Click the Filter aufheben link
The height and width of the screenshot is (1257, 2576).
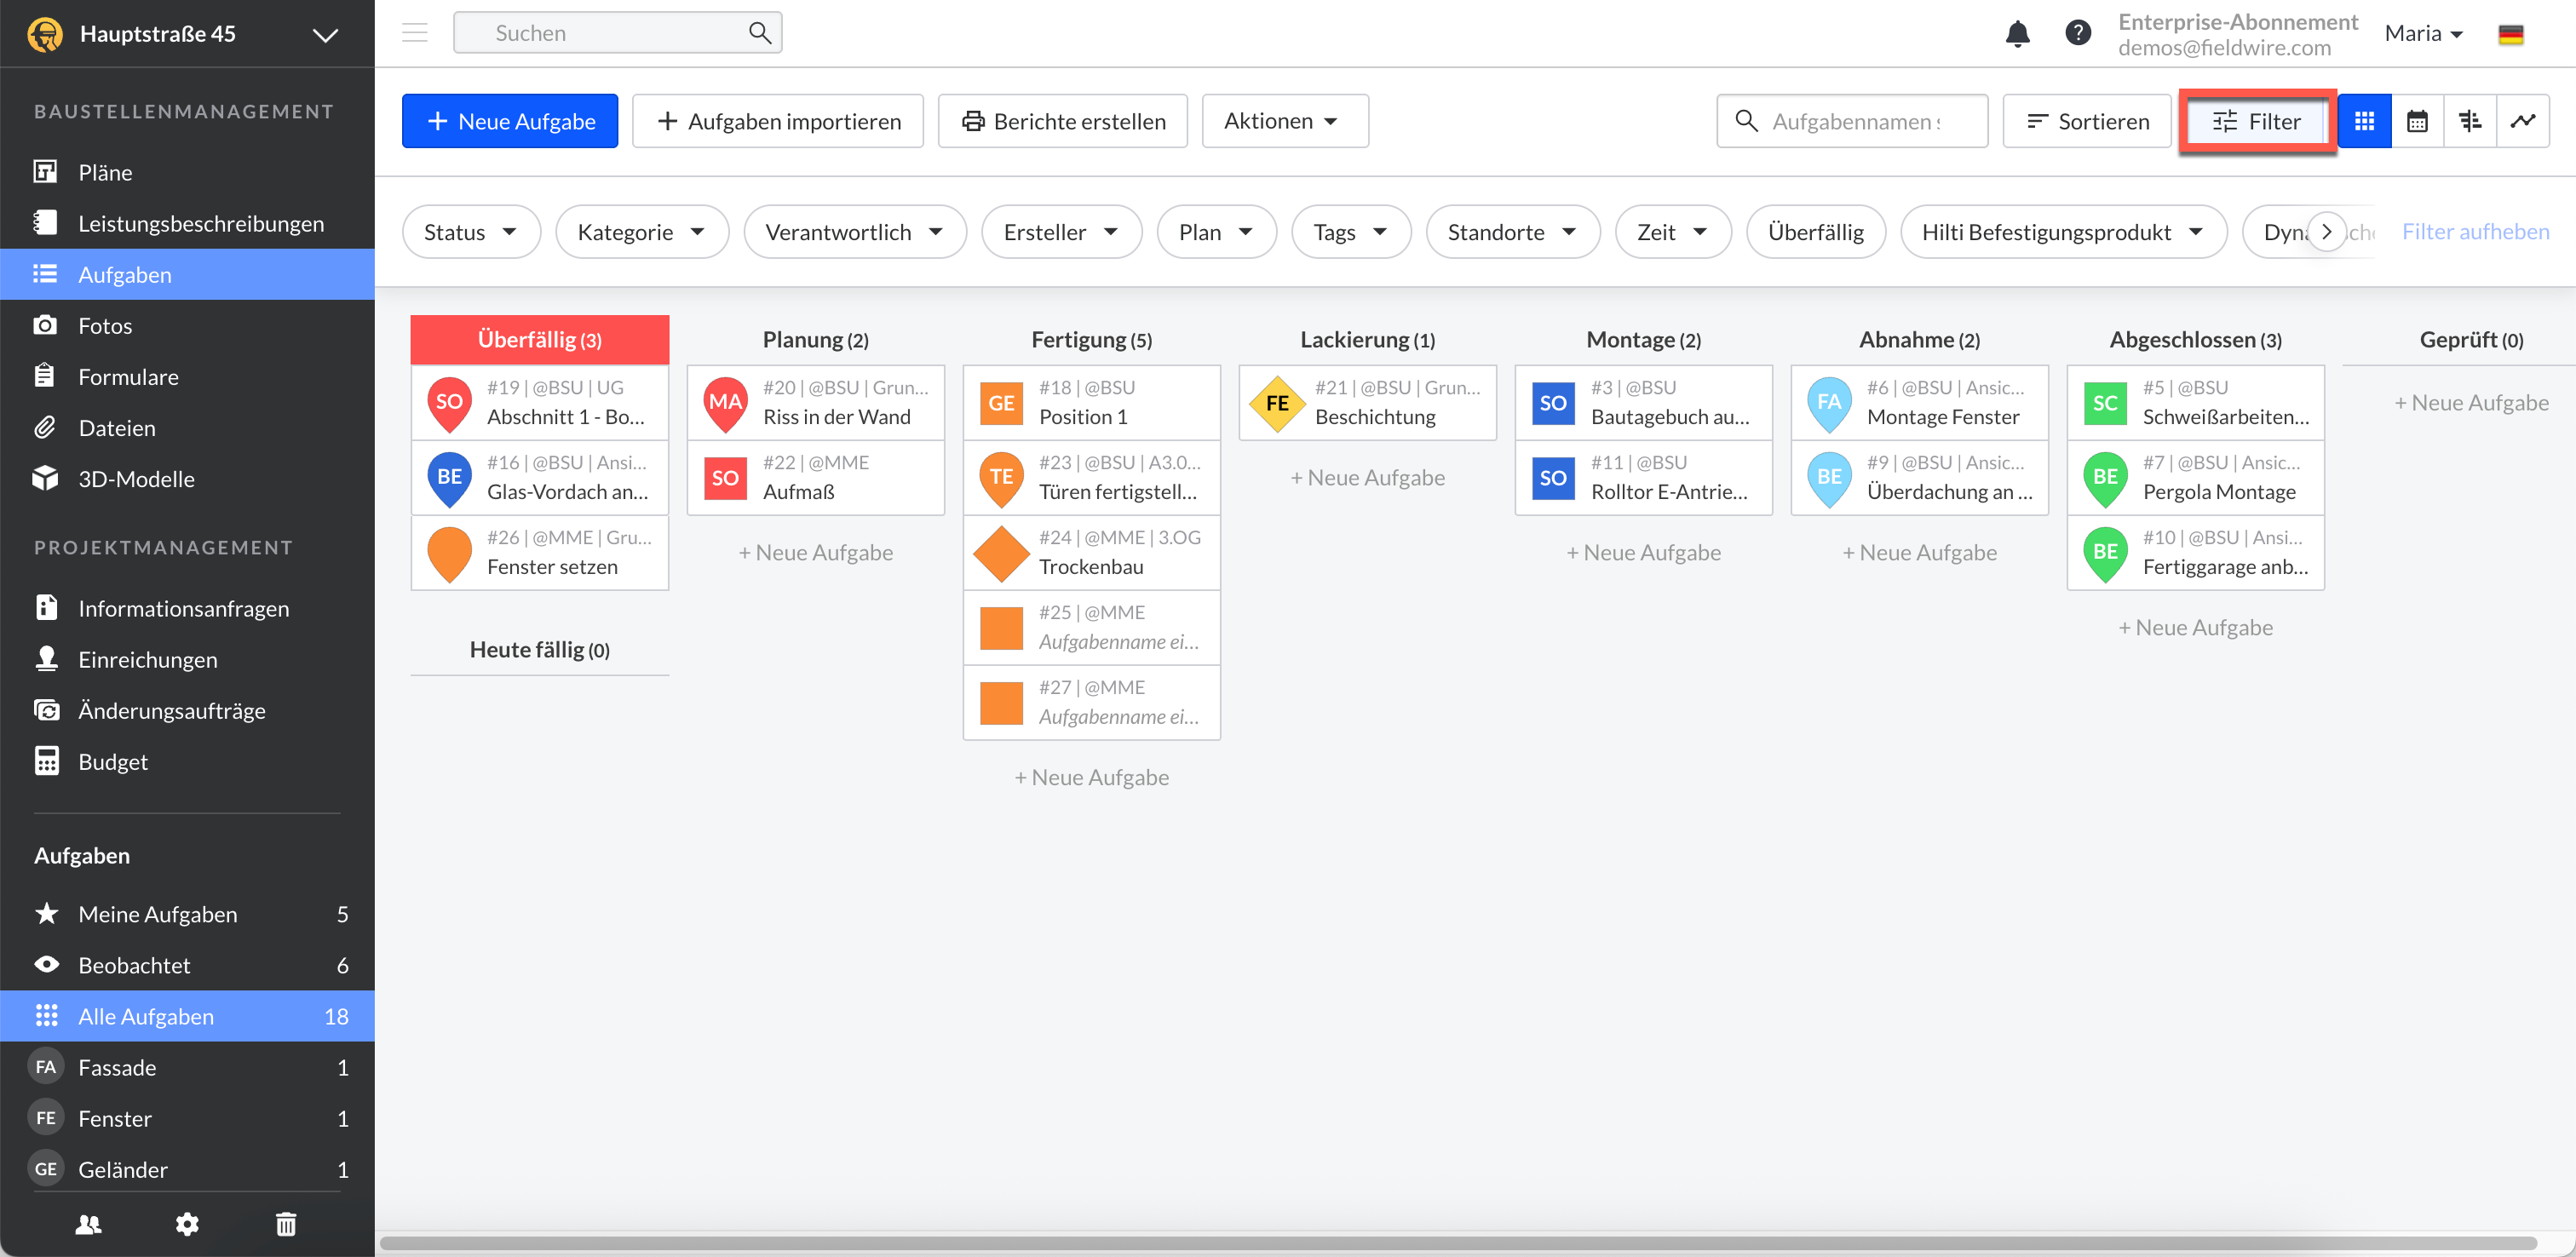click(2474, 232)
